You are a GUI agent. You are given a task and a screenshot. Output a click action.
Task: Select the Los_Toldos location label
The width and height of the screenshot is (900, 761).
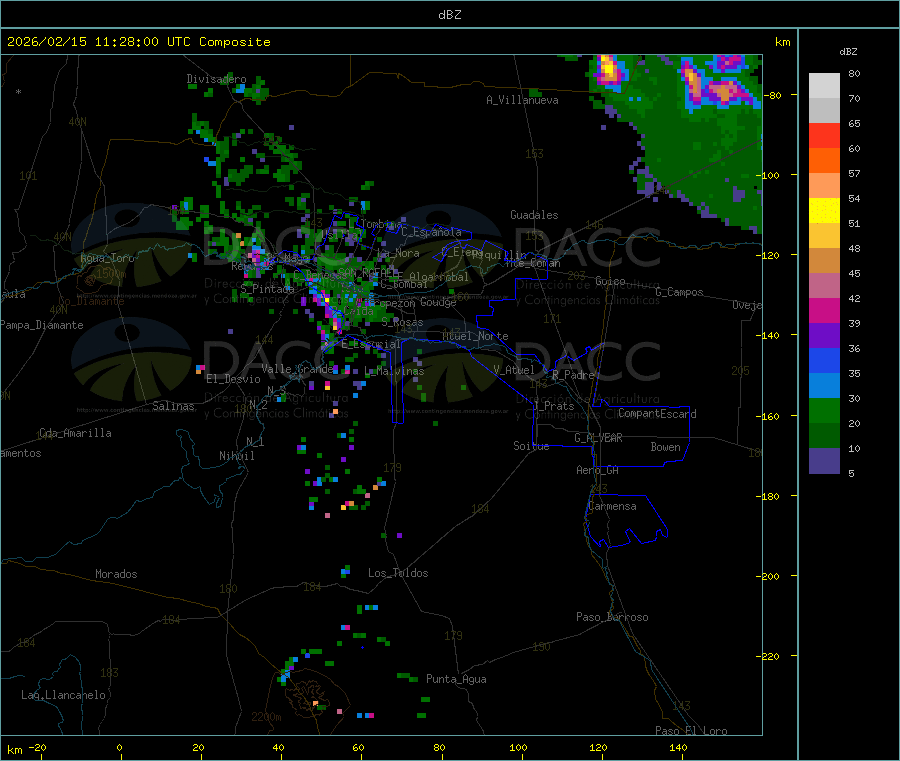398,573
